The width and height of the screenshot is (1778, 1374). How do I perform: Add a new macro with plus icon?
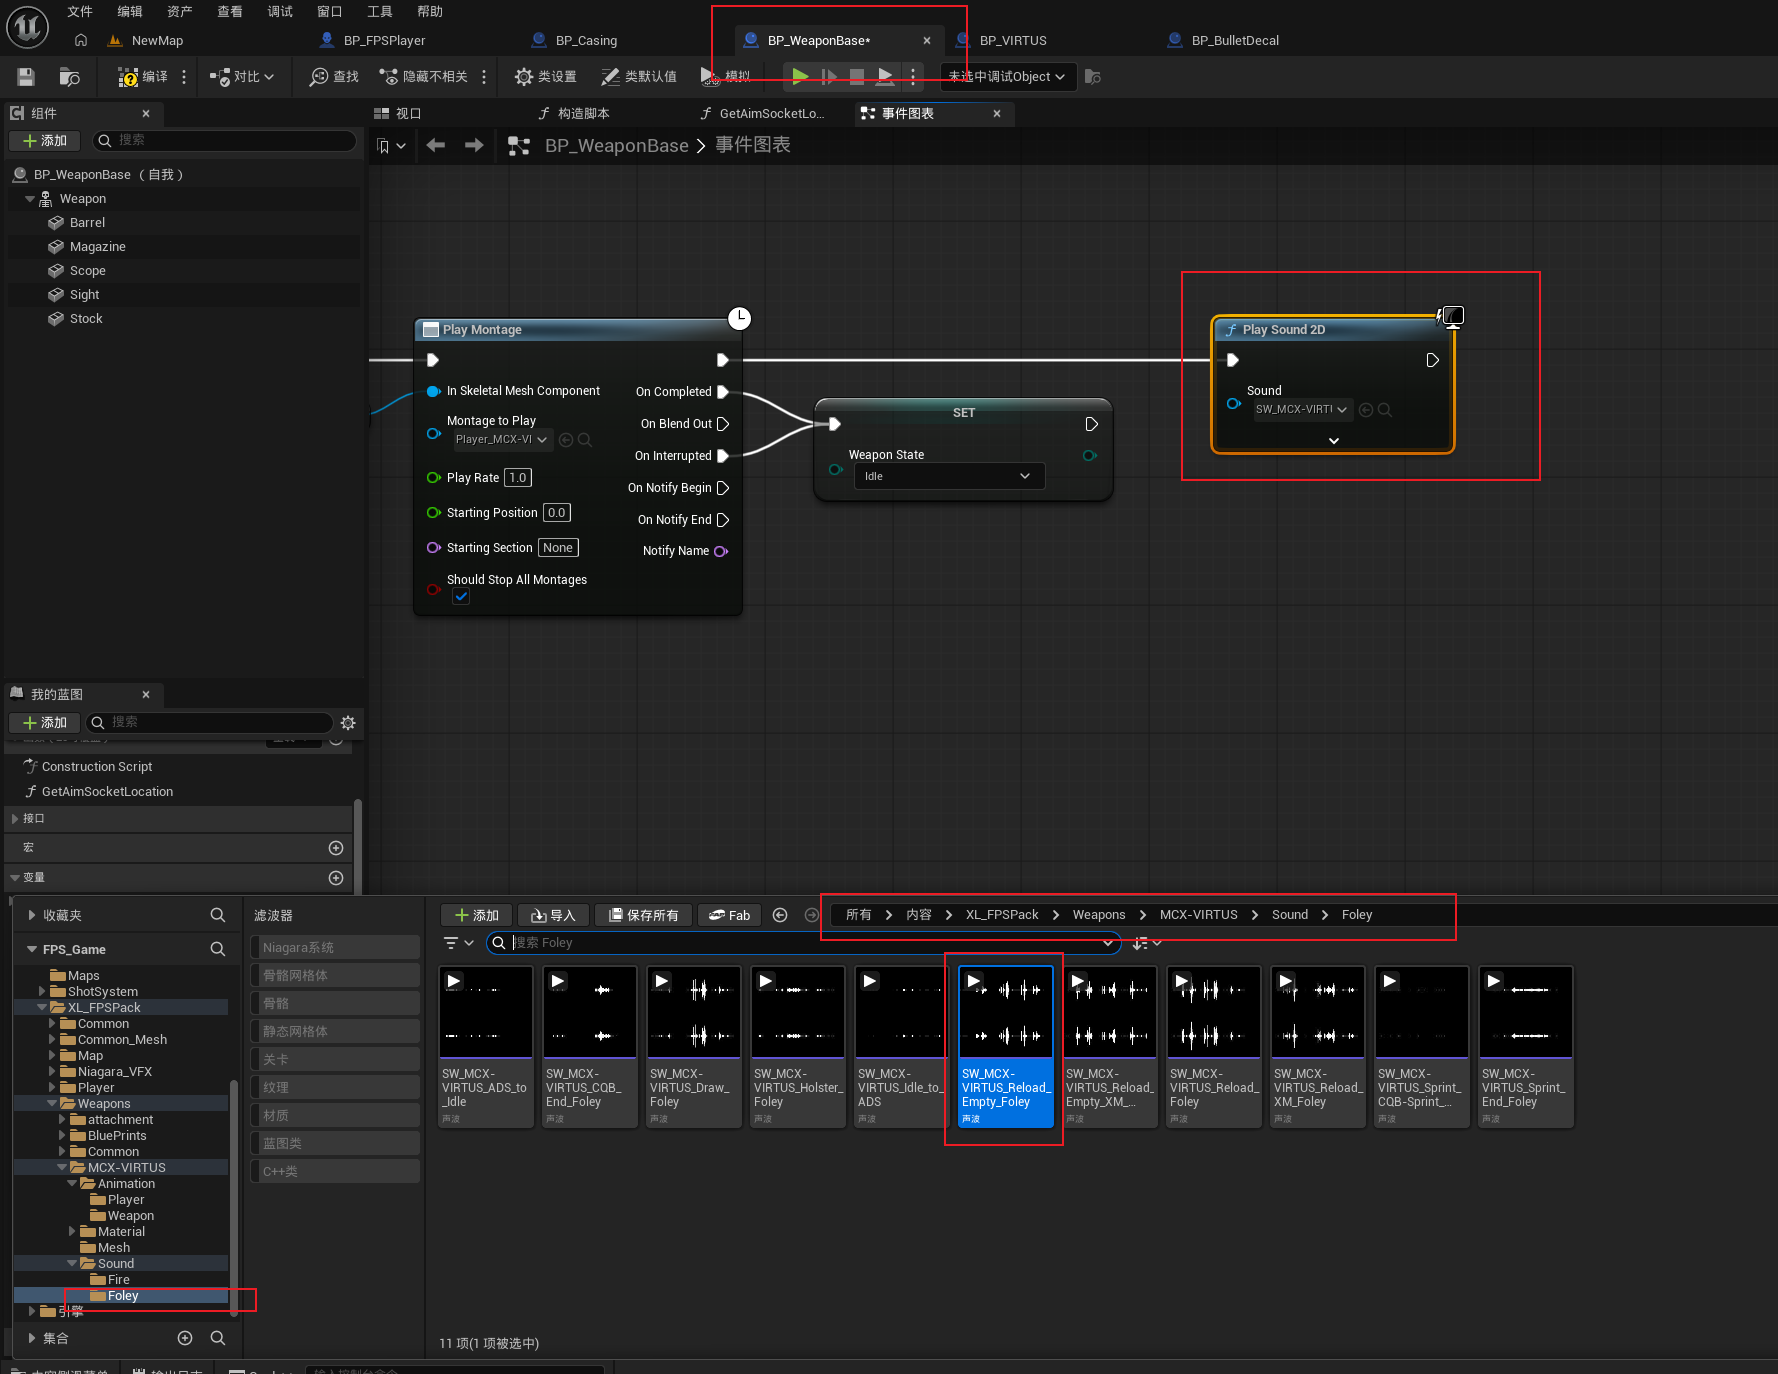point(336,848)
